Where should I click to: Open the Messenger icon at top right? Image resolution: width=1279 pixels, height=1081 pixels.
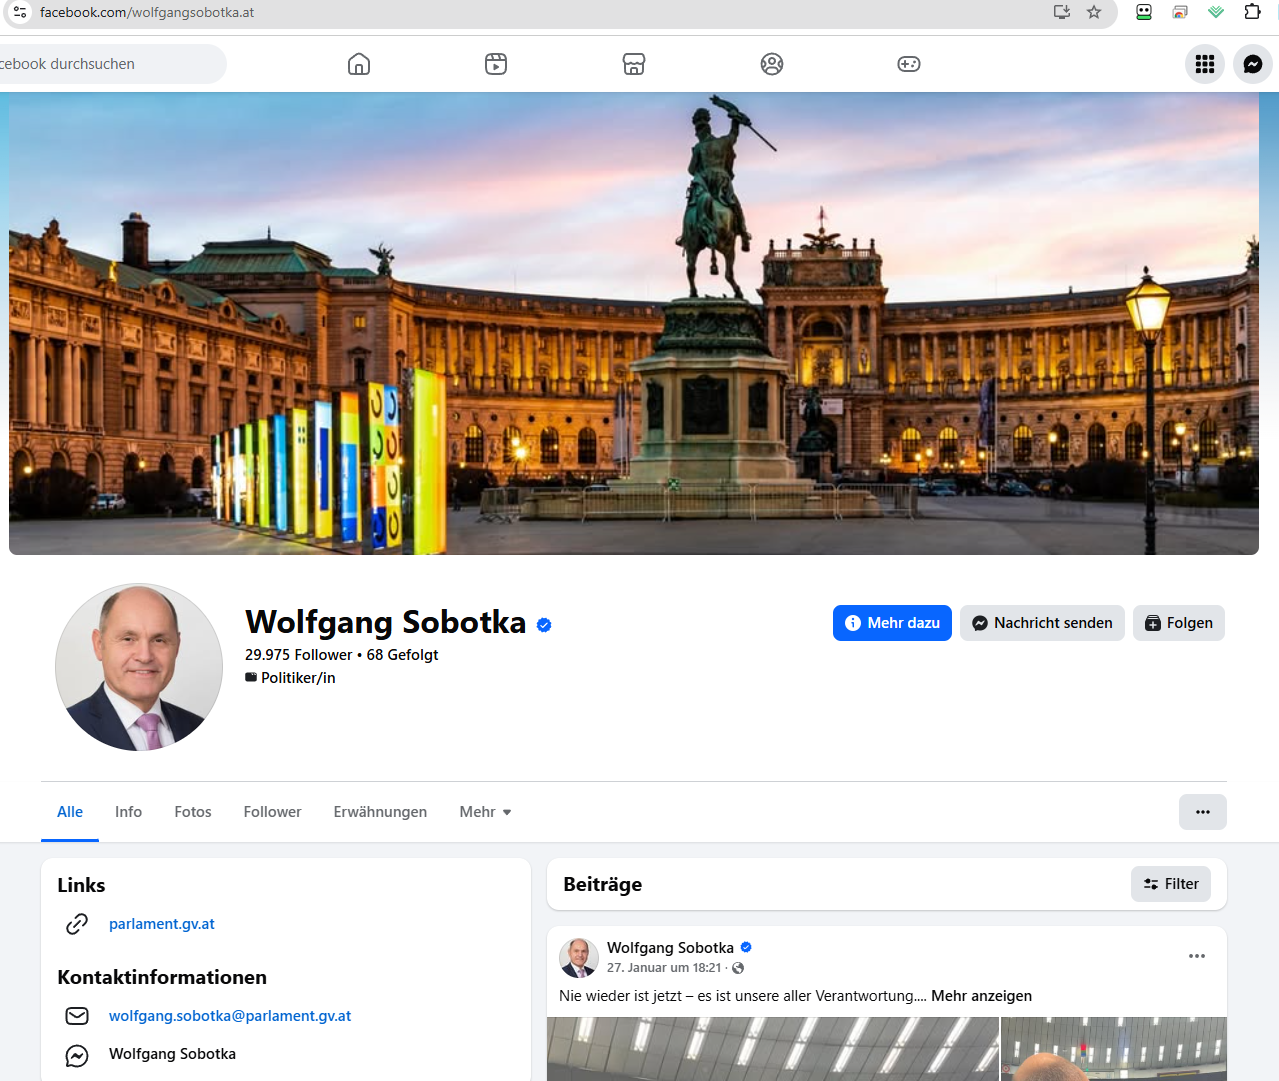tap(1252, 64)
